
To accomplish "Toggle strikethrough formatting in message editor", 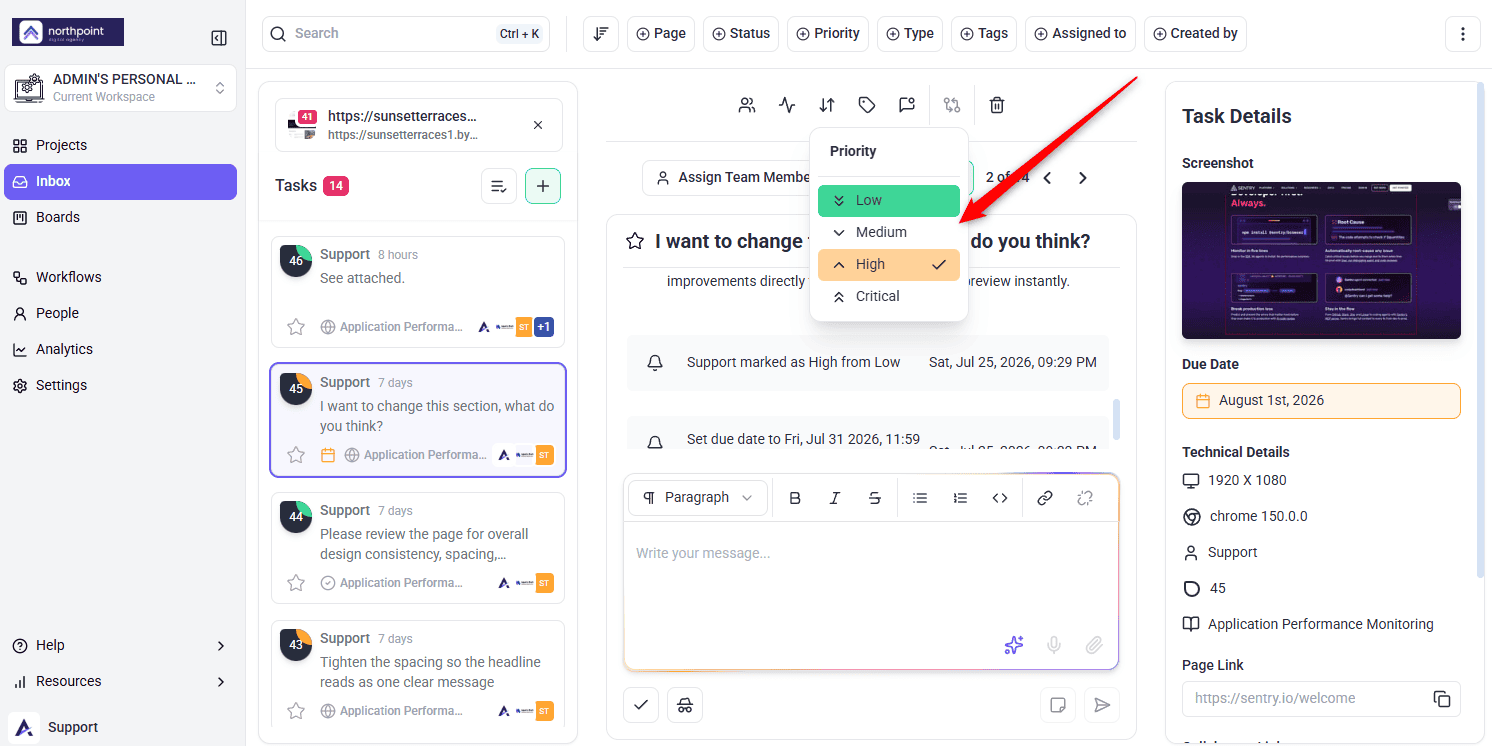I will (x=875, y=498).
